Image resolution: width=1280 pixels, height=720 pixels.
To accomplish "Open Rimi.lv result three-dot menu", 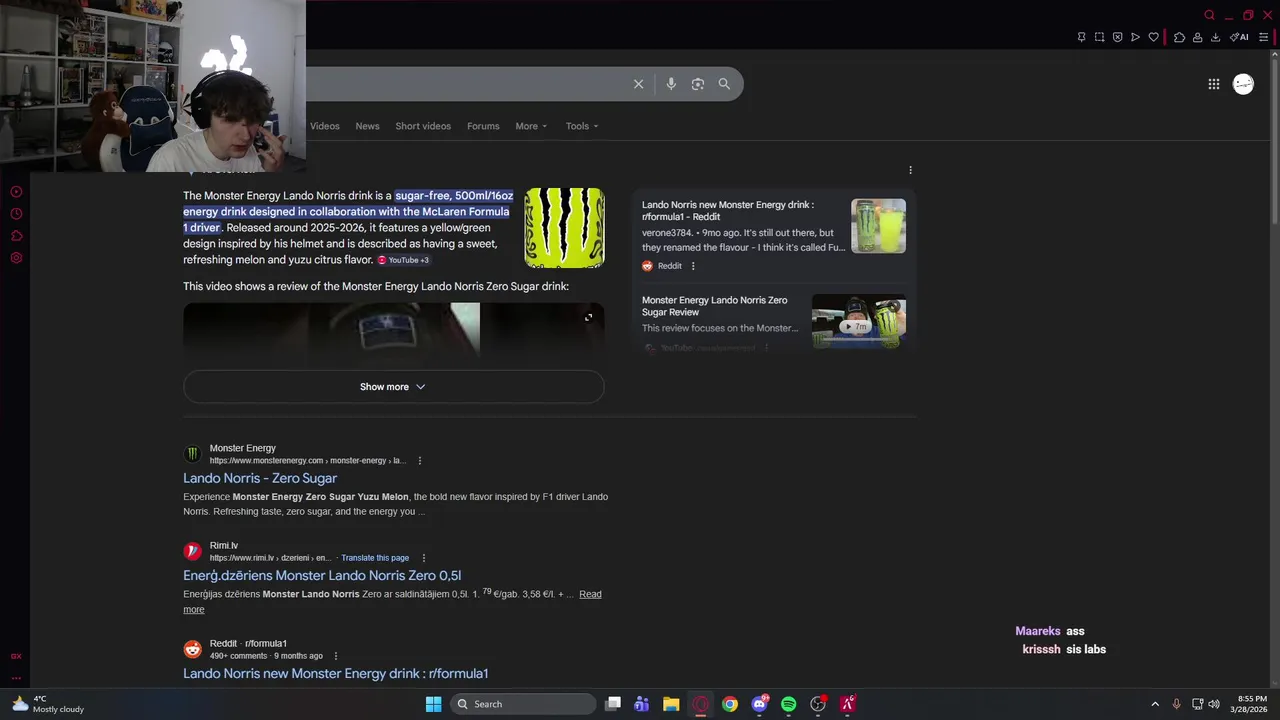I will 424,558.
